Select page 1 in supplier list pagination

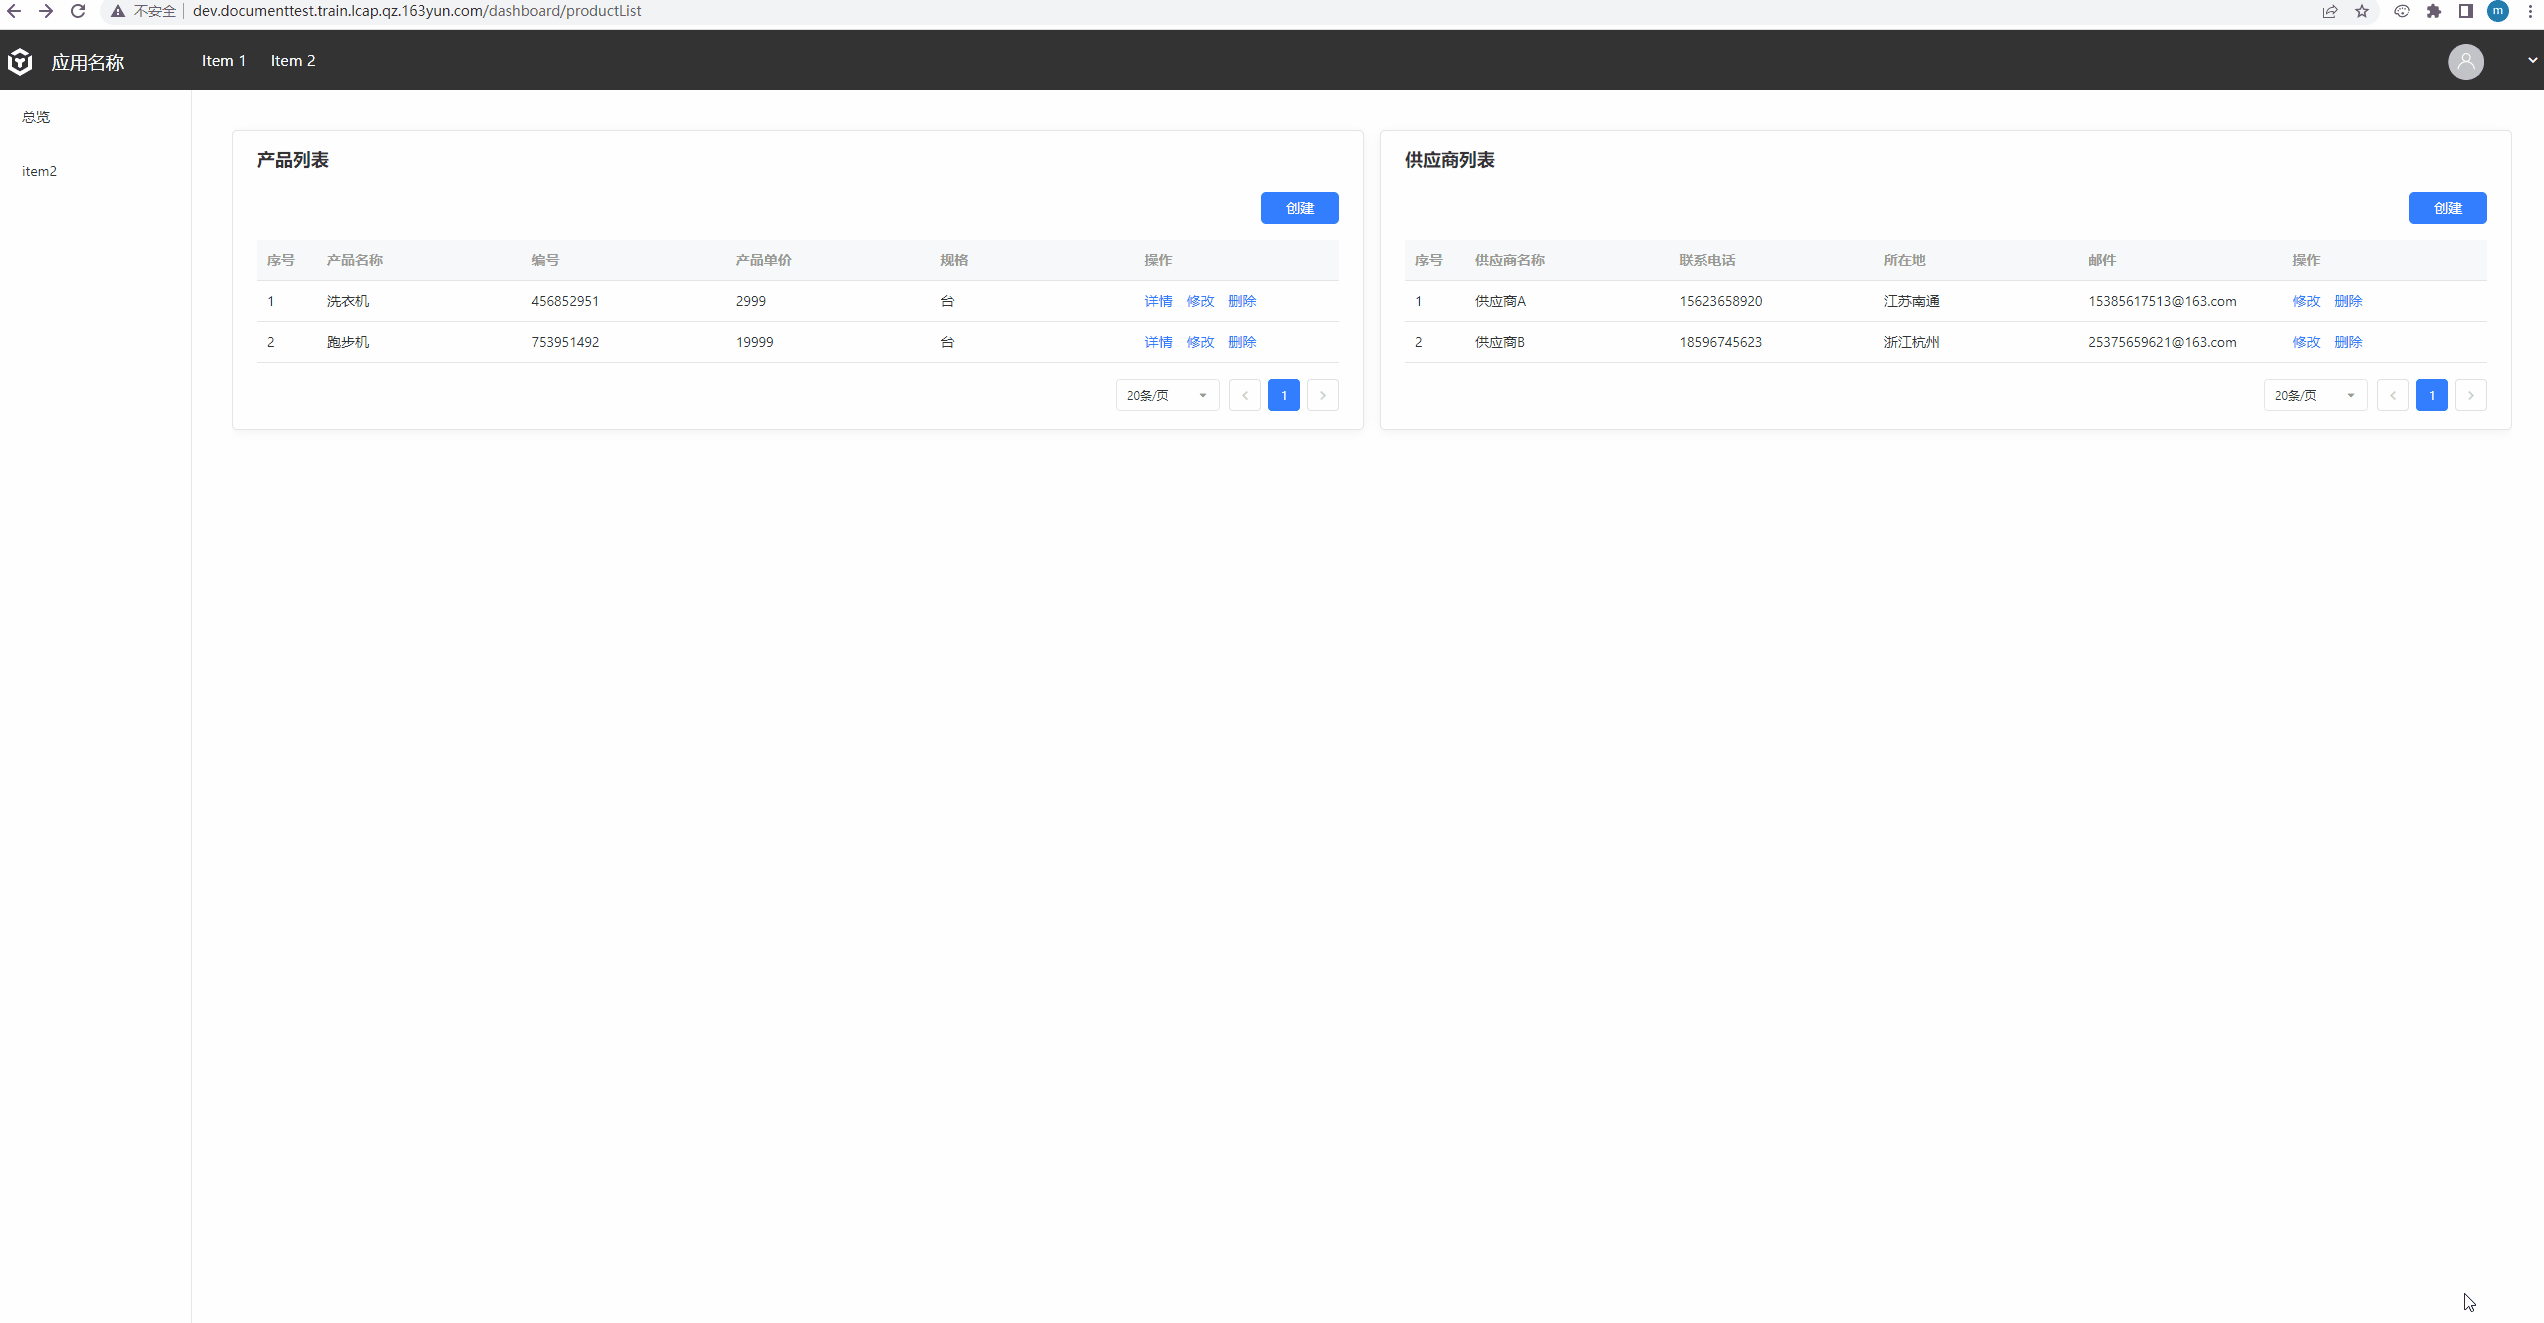(2431, 395)
